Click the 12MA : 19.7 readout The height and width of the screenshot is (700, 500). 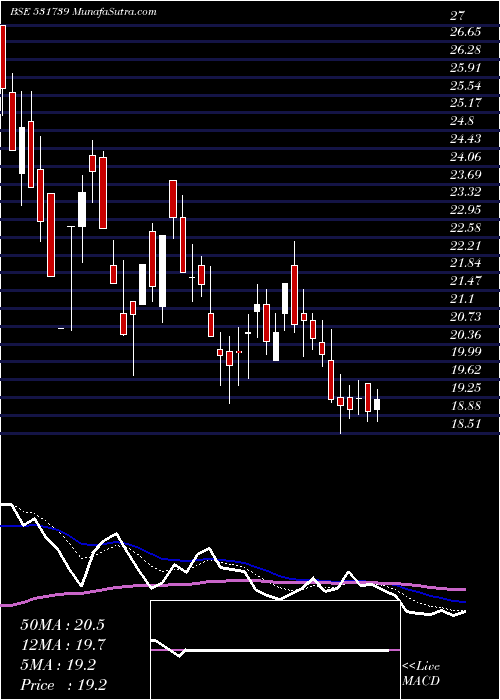point(62,645)
